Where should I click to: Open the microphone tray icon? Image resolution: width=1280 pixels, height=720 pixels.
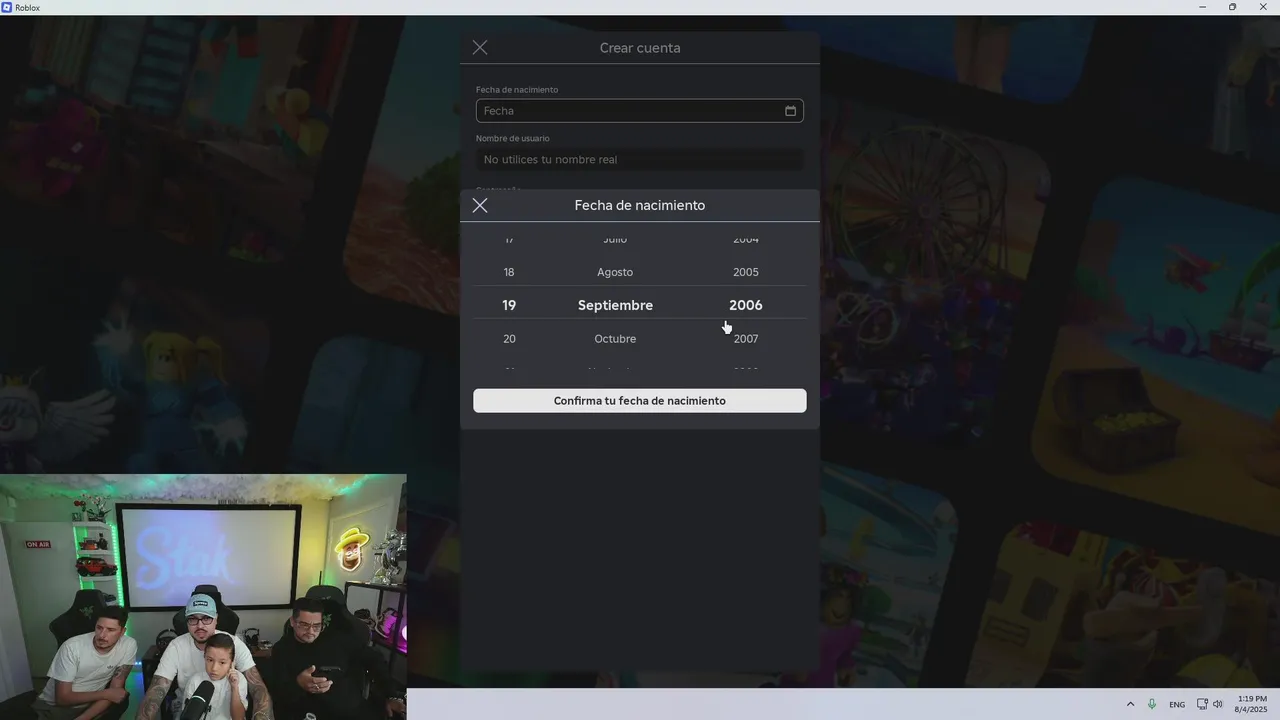click(1152, 704)
